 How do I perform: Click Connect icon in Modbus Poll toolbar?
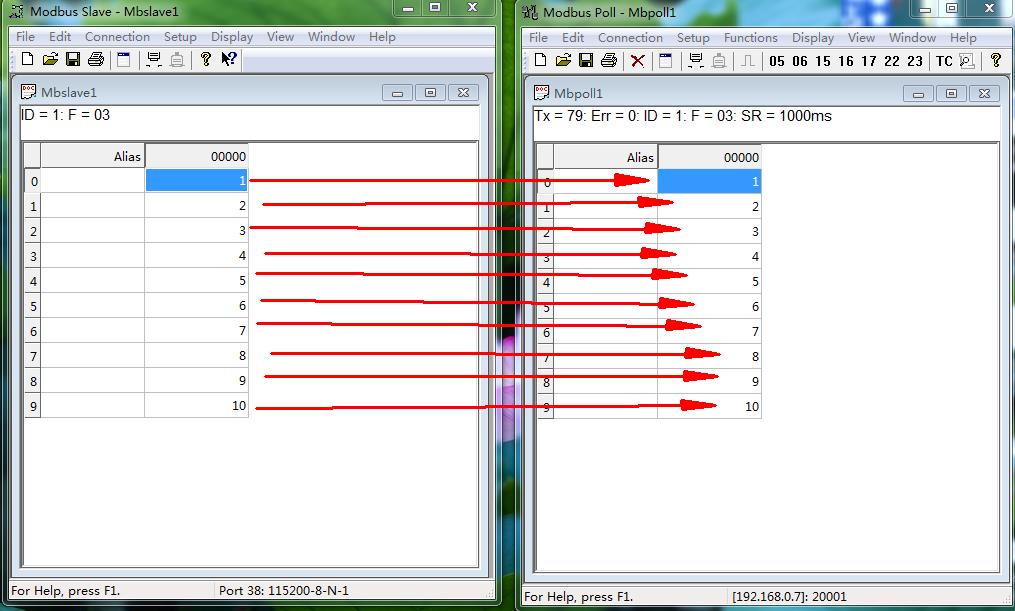[695, 61]
